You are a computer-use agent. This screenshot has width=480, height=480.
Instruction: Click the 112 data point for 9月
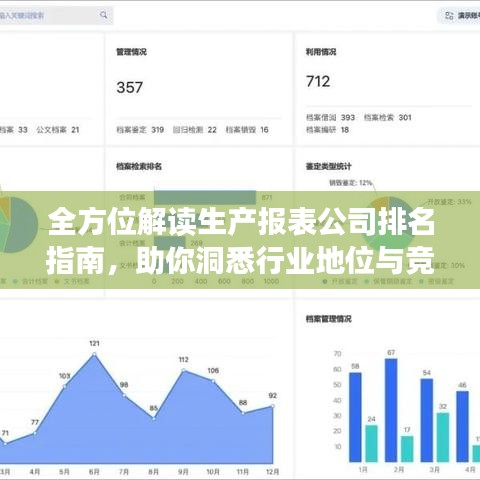(183, 370)
